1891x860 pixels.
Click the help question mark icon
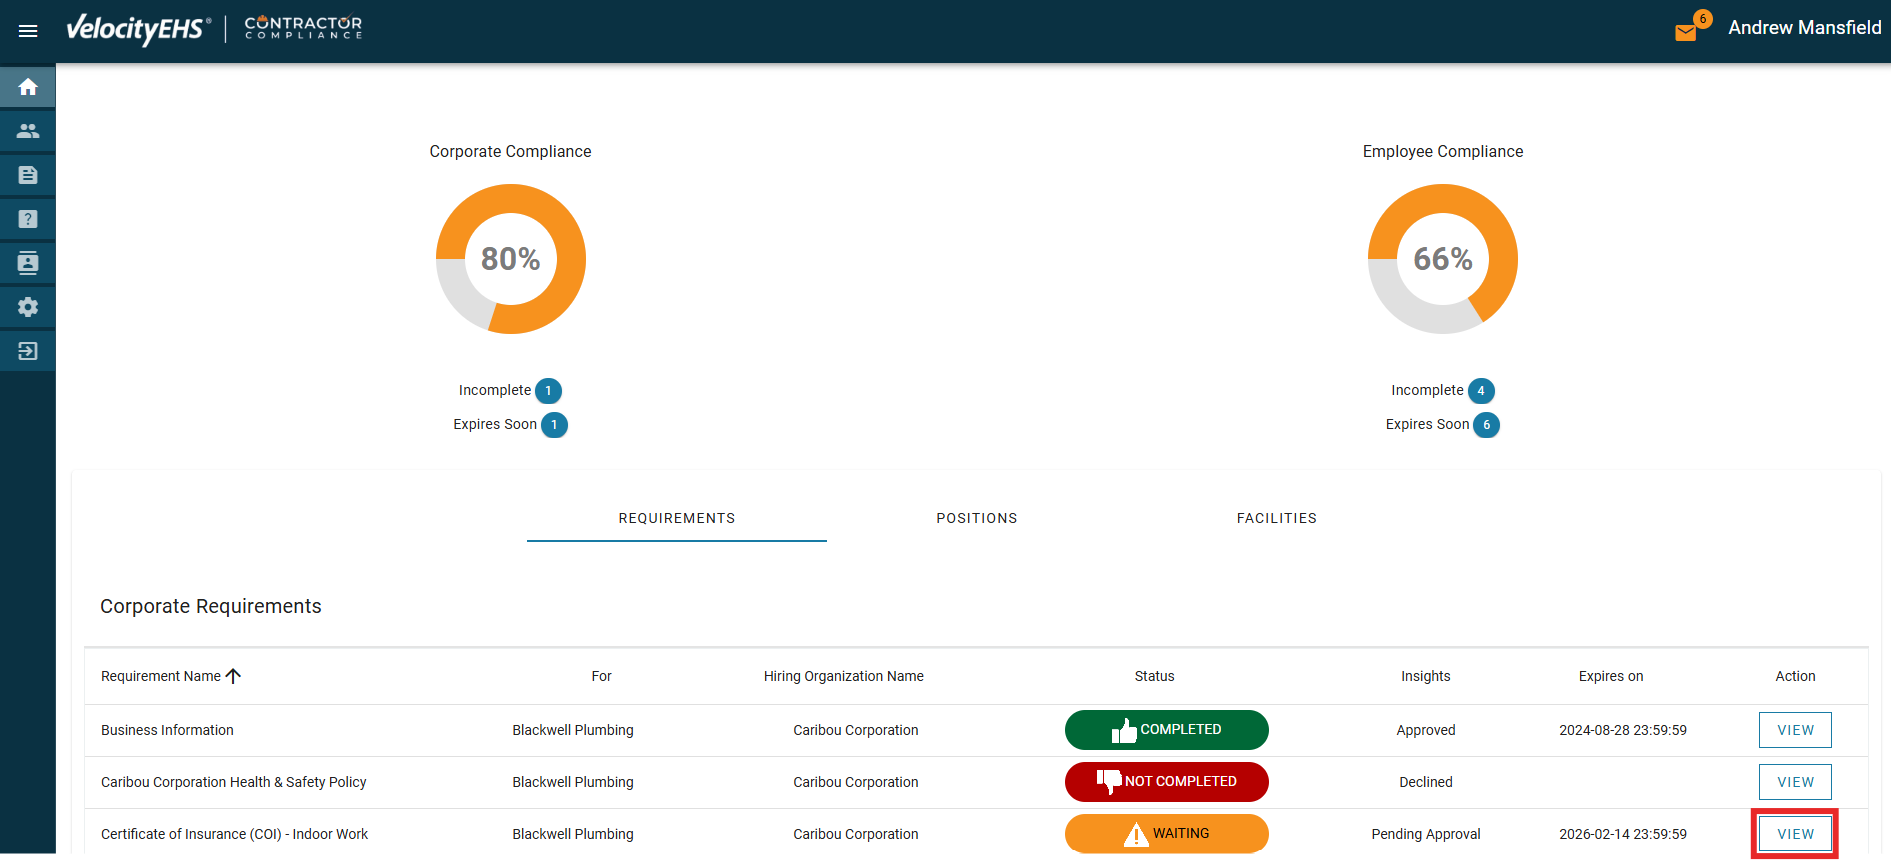(28, 219)
